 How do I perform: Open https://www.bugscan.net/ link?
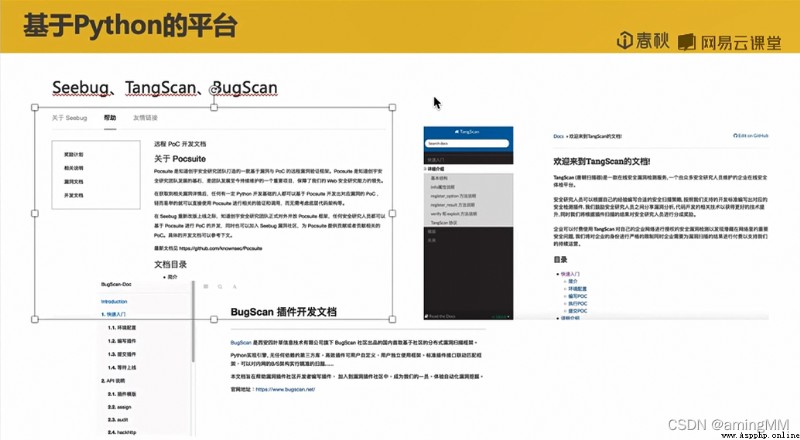pyautogui.click(x=285, y=389)
